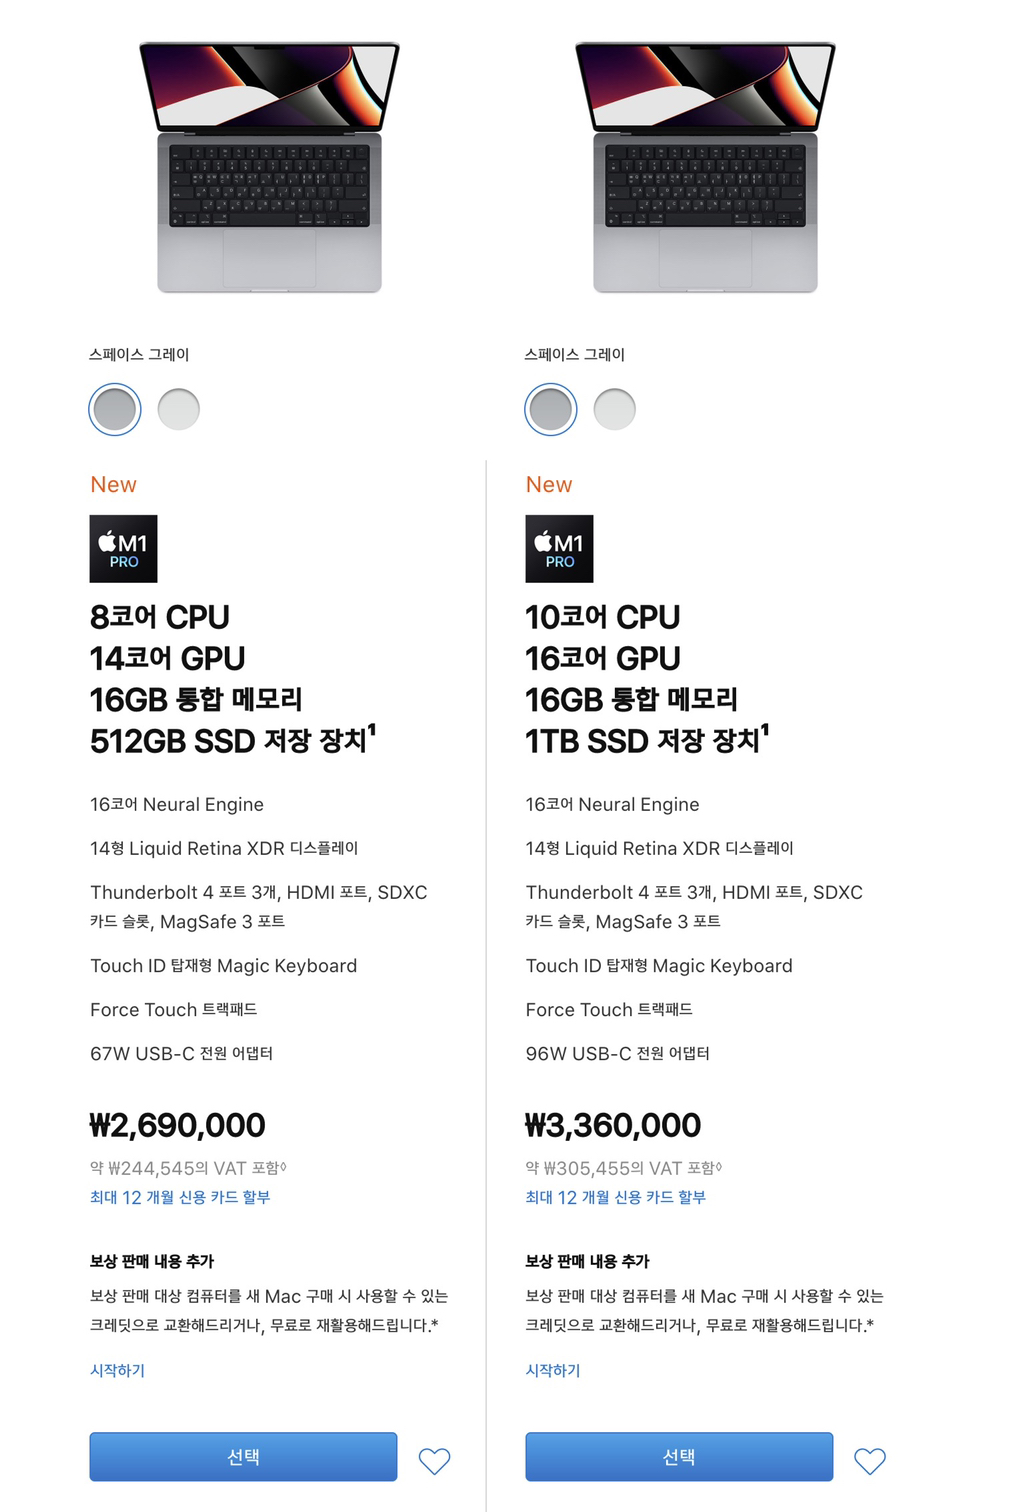Open 12-month card installment link under ₩2,690,000
The image size is (1012, 1512).
(x=180, y=1197)
